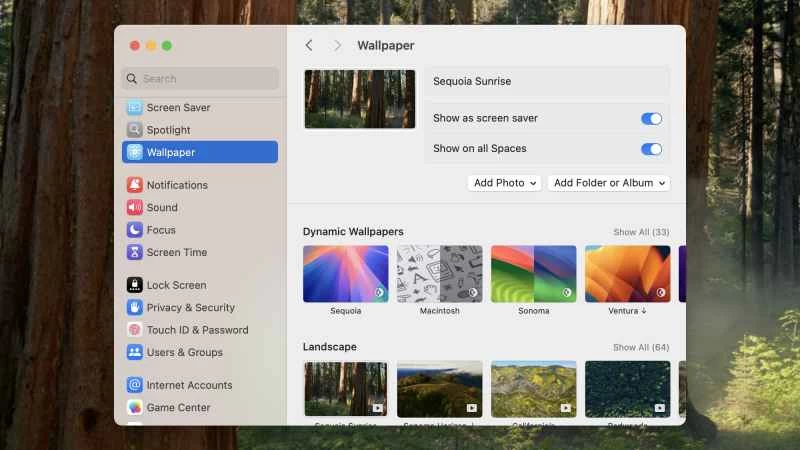
Task: Open the Add Photo dropdown
Action: [504, 183]
